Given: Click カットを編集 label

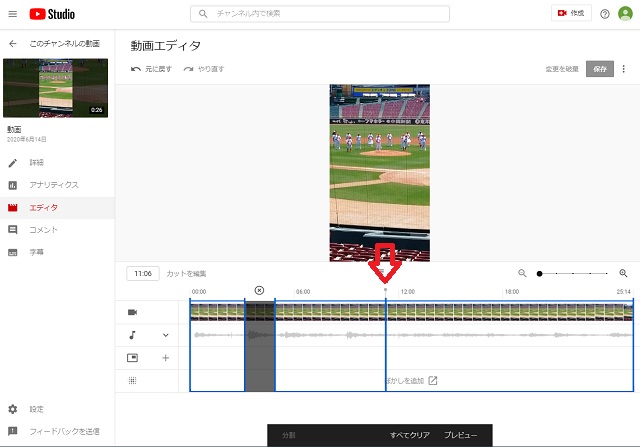Looking at the screenshot, I should click(186, 274).
